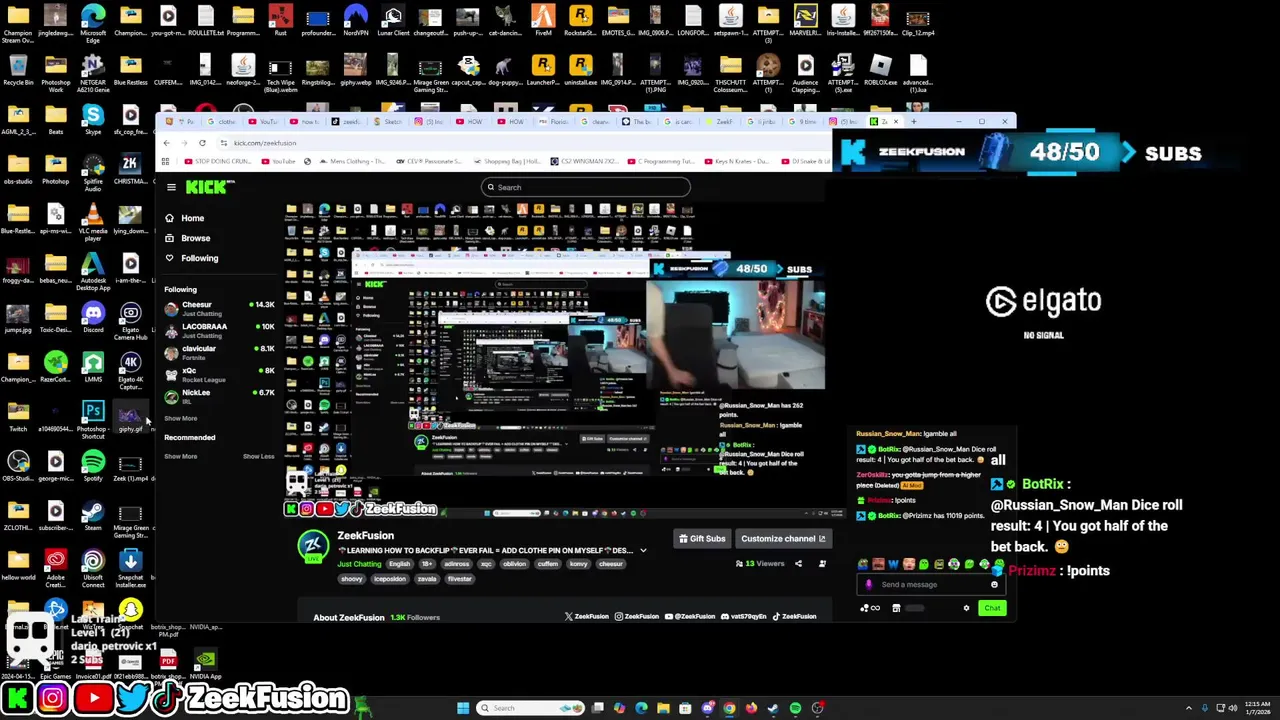
Task: Open the chat shop icon
Action: click(896, 608)
